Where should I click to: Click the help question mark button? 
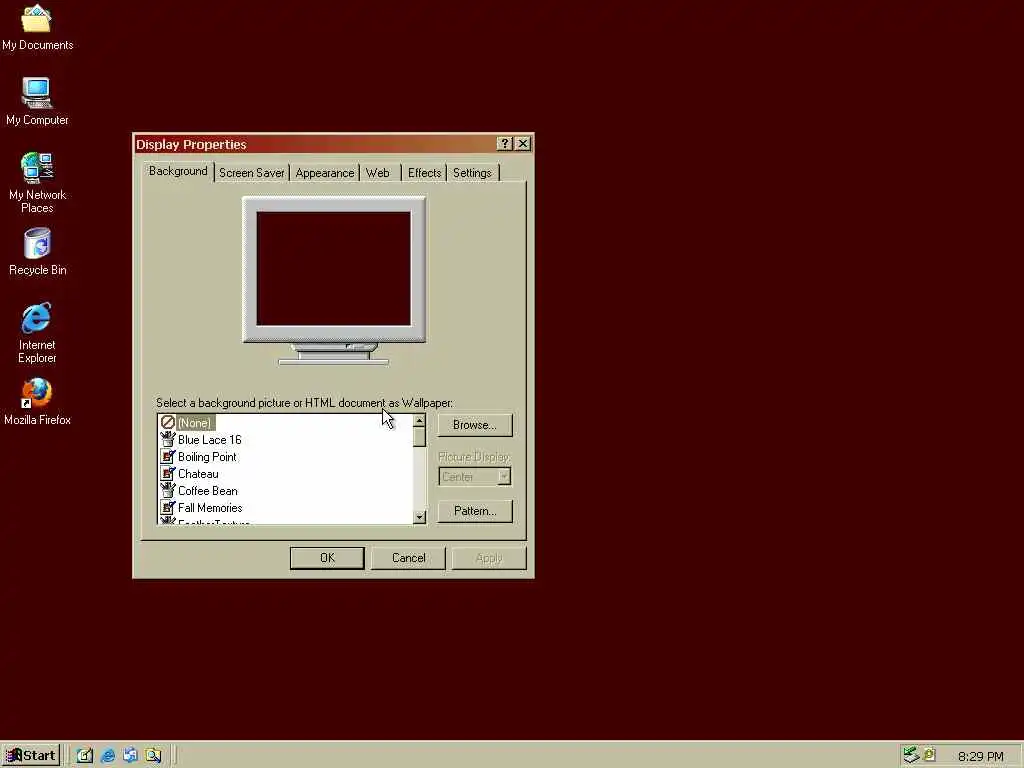pos(504,144)
